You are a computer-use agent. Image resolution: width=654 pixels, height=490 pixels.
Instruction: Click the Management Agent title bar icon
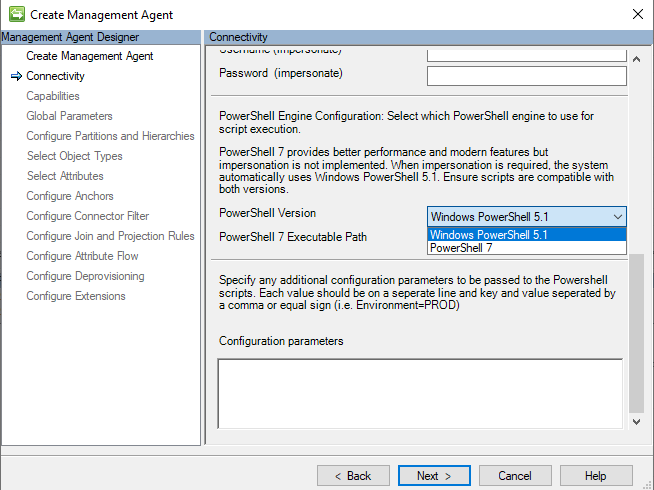coord(15,14)
